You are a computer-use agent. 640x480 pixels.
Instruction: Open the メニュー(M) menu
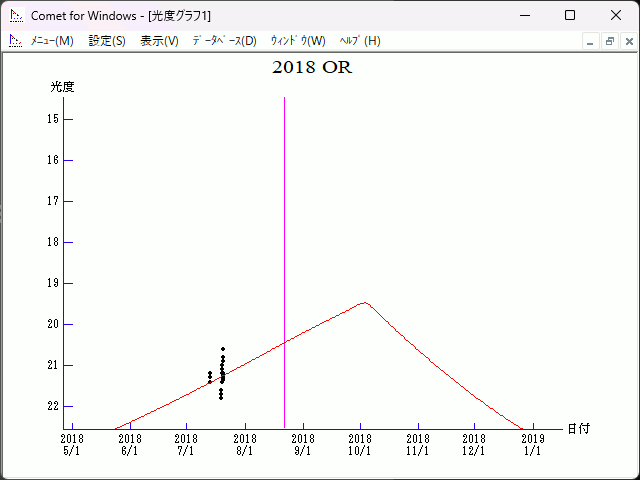tap(52, 41)
